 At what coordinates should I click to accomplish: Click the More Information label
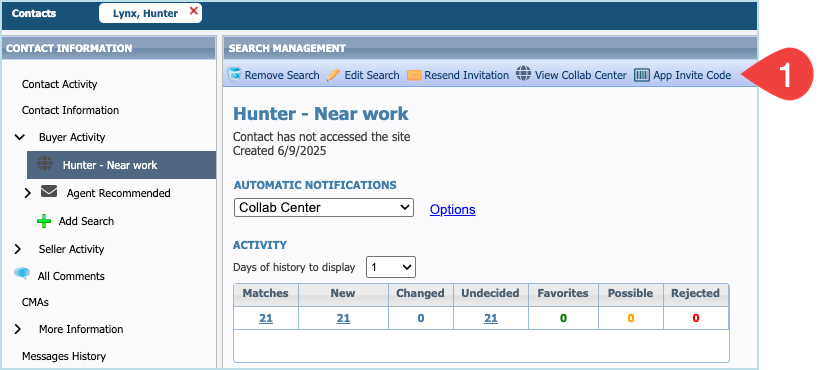pyautogui.click(x=81, y=329)
